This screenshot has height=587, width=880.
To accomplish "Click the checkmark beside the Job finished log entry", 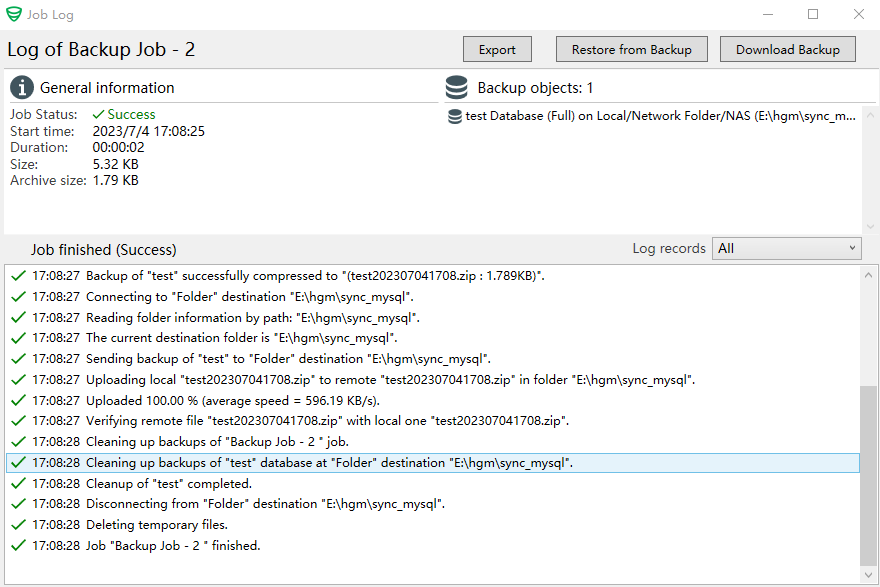I will point(17,545).
